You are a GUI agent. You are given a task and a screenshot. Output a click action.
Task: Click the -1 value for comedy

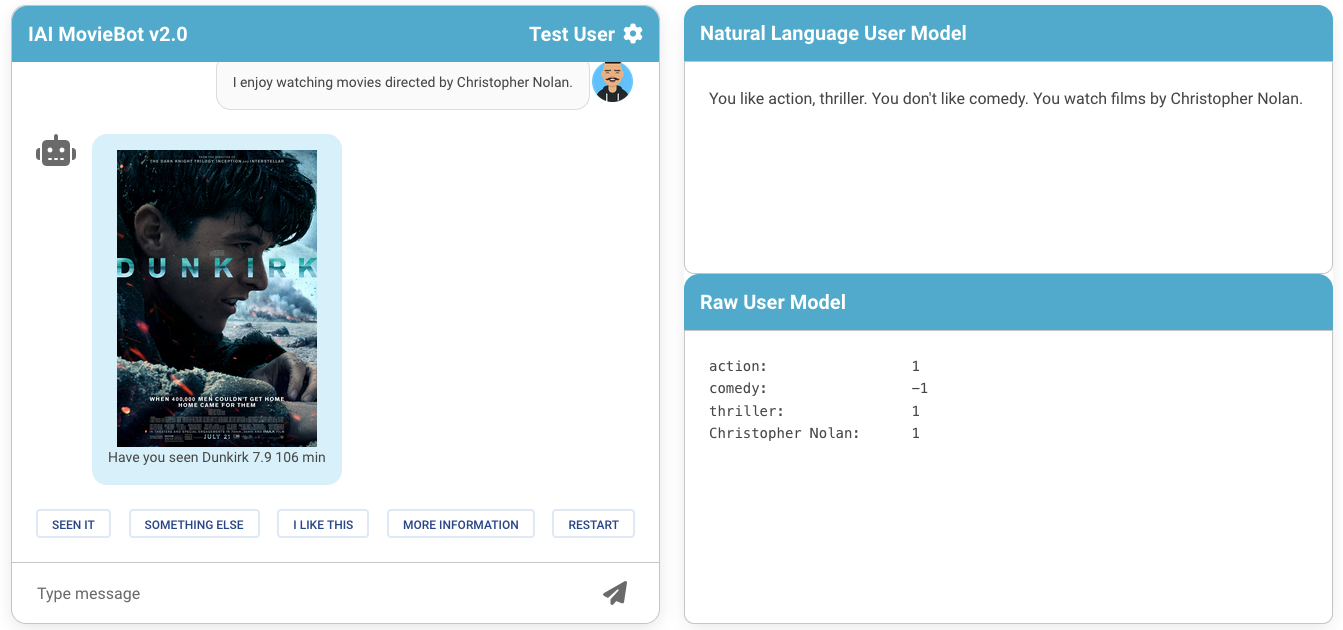pyautogui.click(x=920, y=388)
